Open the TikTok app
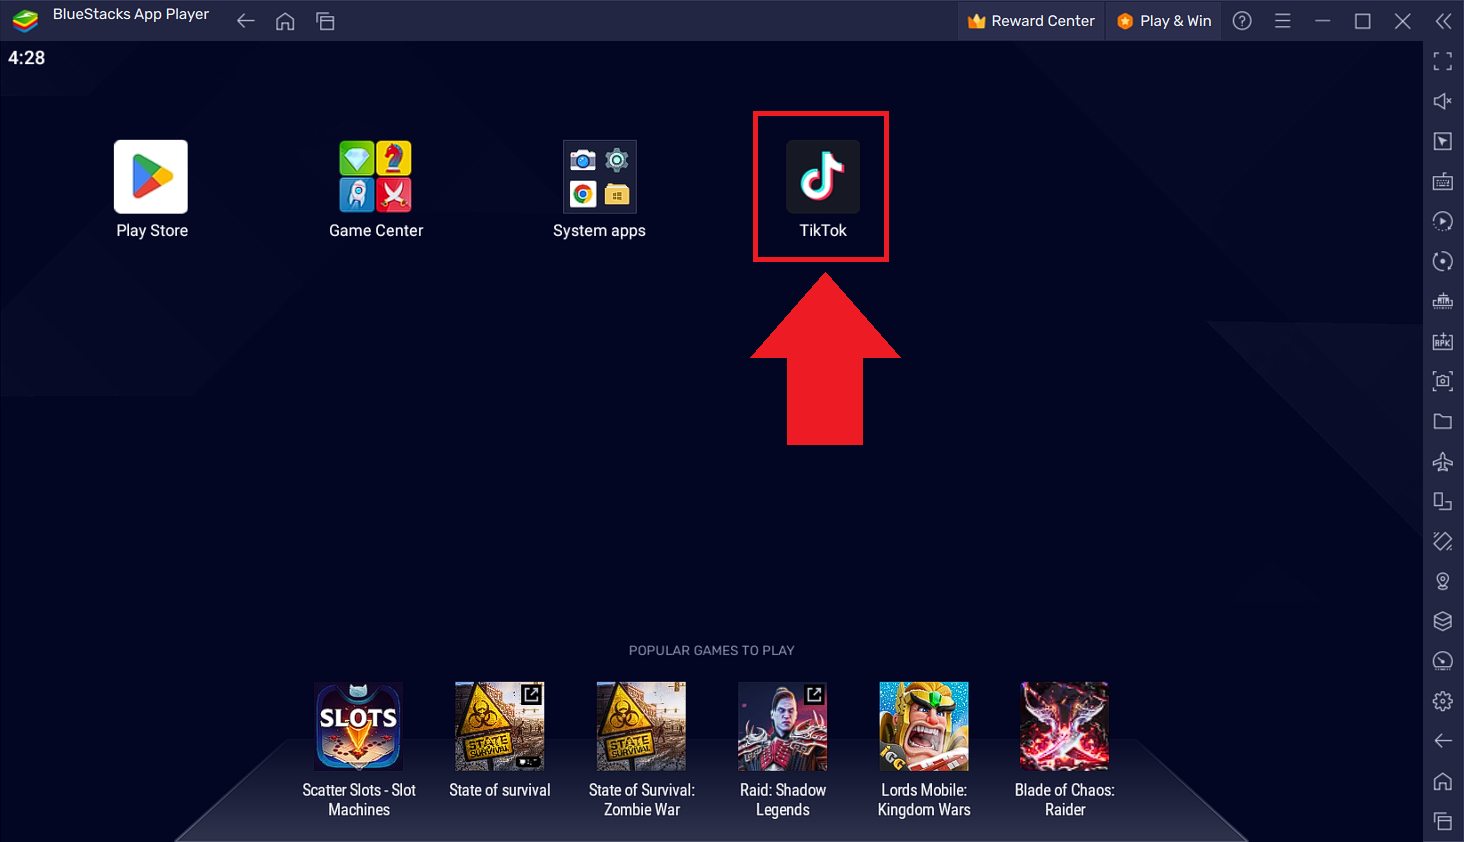 click(822, 188)
